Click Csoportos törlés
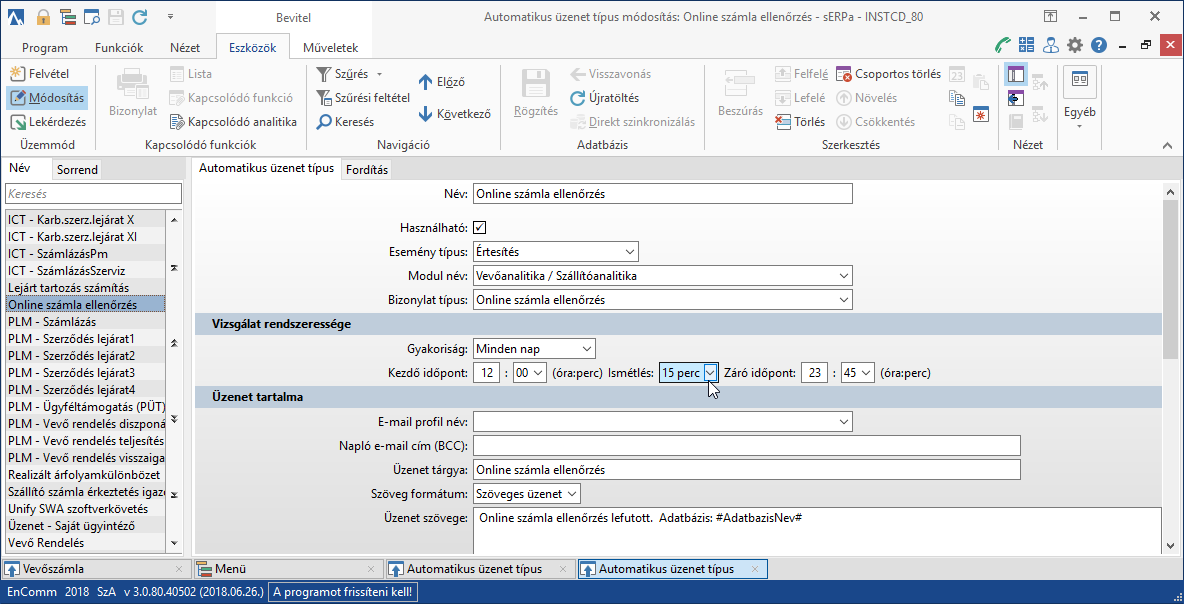The image size is (1184, 604). click(x=888, y=74)
